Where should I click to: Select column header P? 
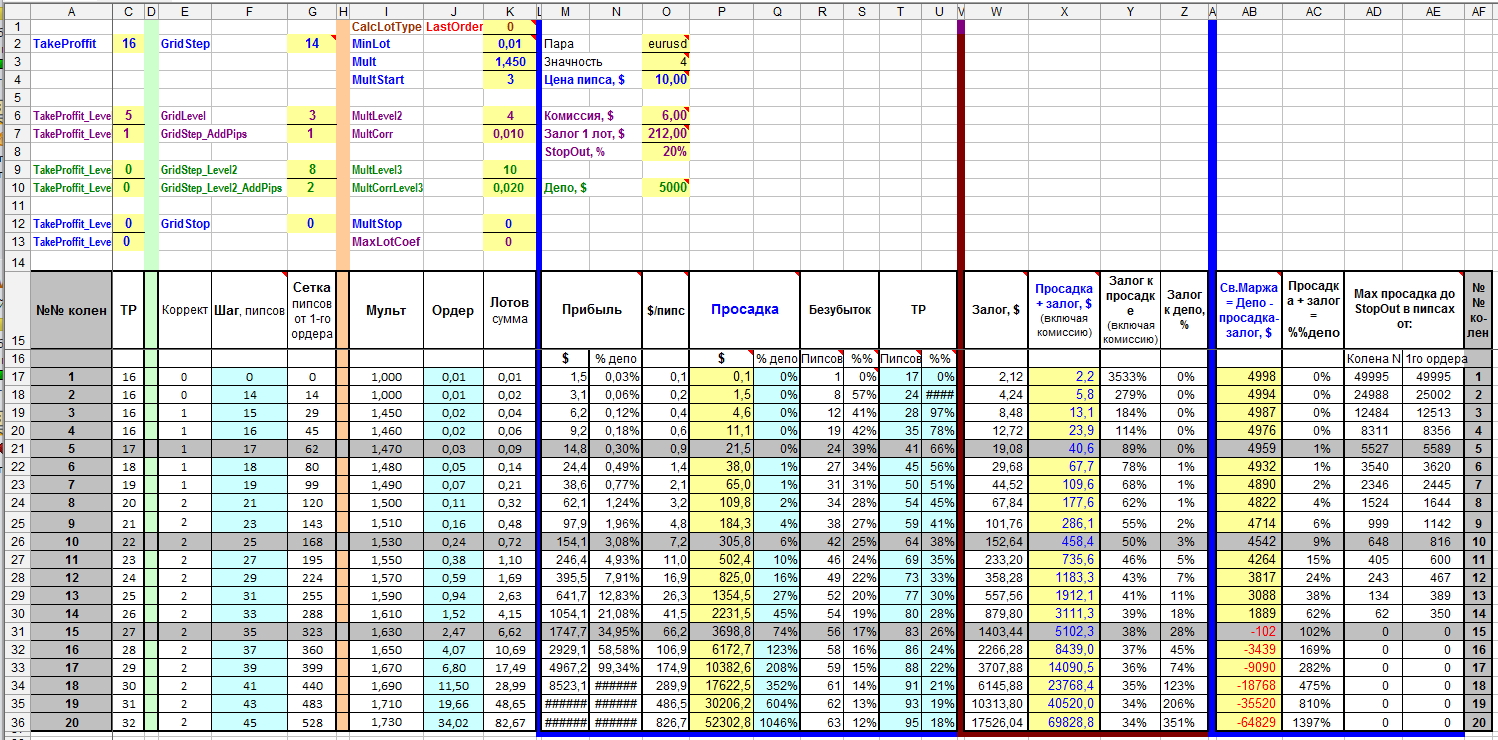point(722,10)
